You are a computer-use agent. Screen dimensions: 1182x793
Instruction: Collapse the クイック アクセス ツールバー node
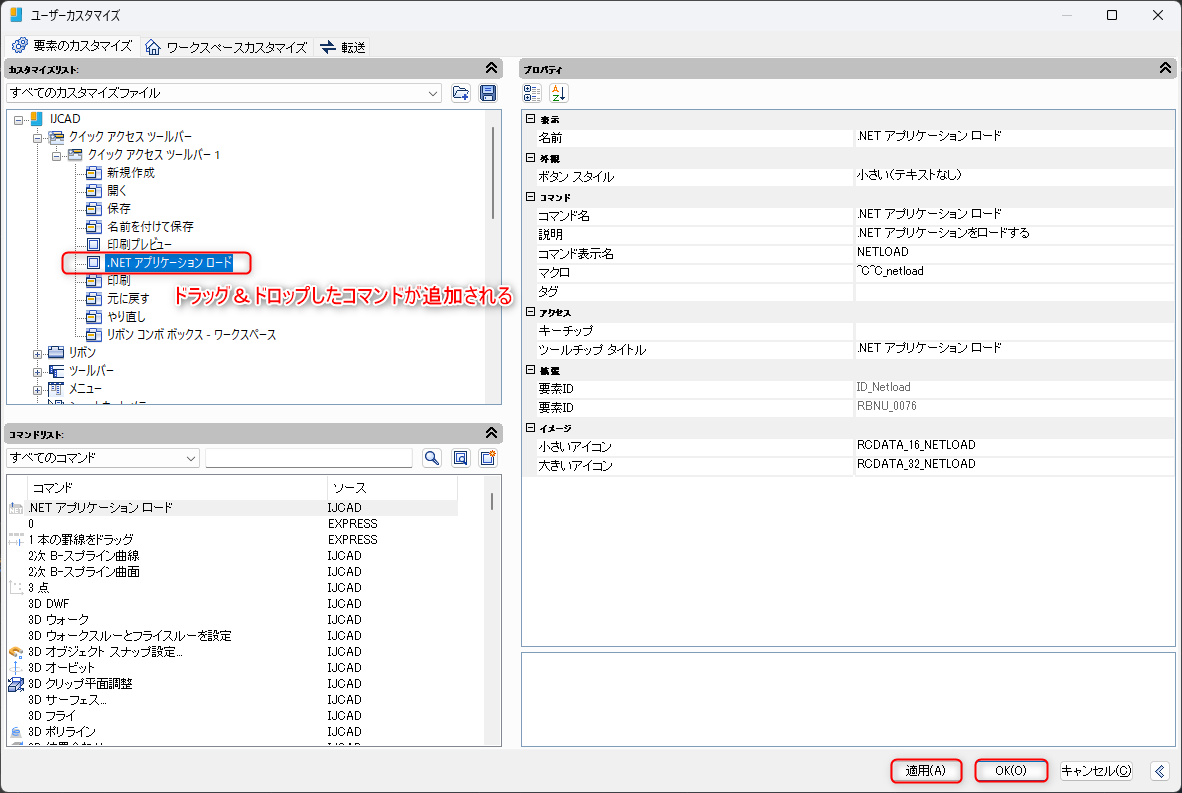38,138
